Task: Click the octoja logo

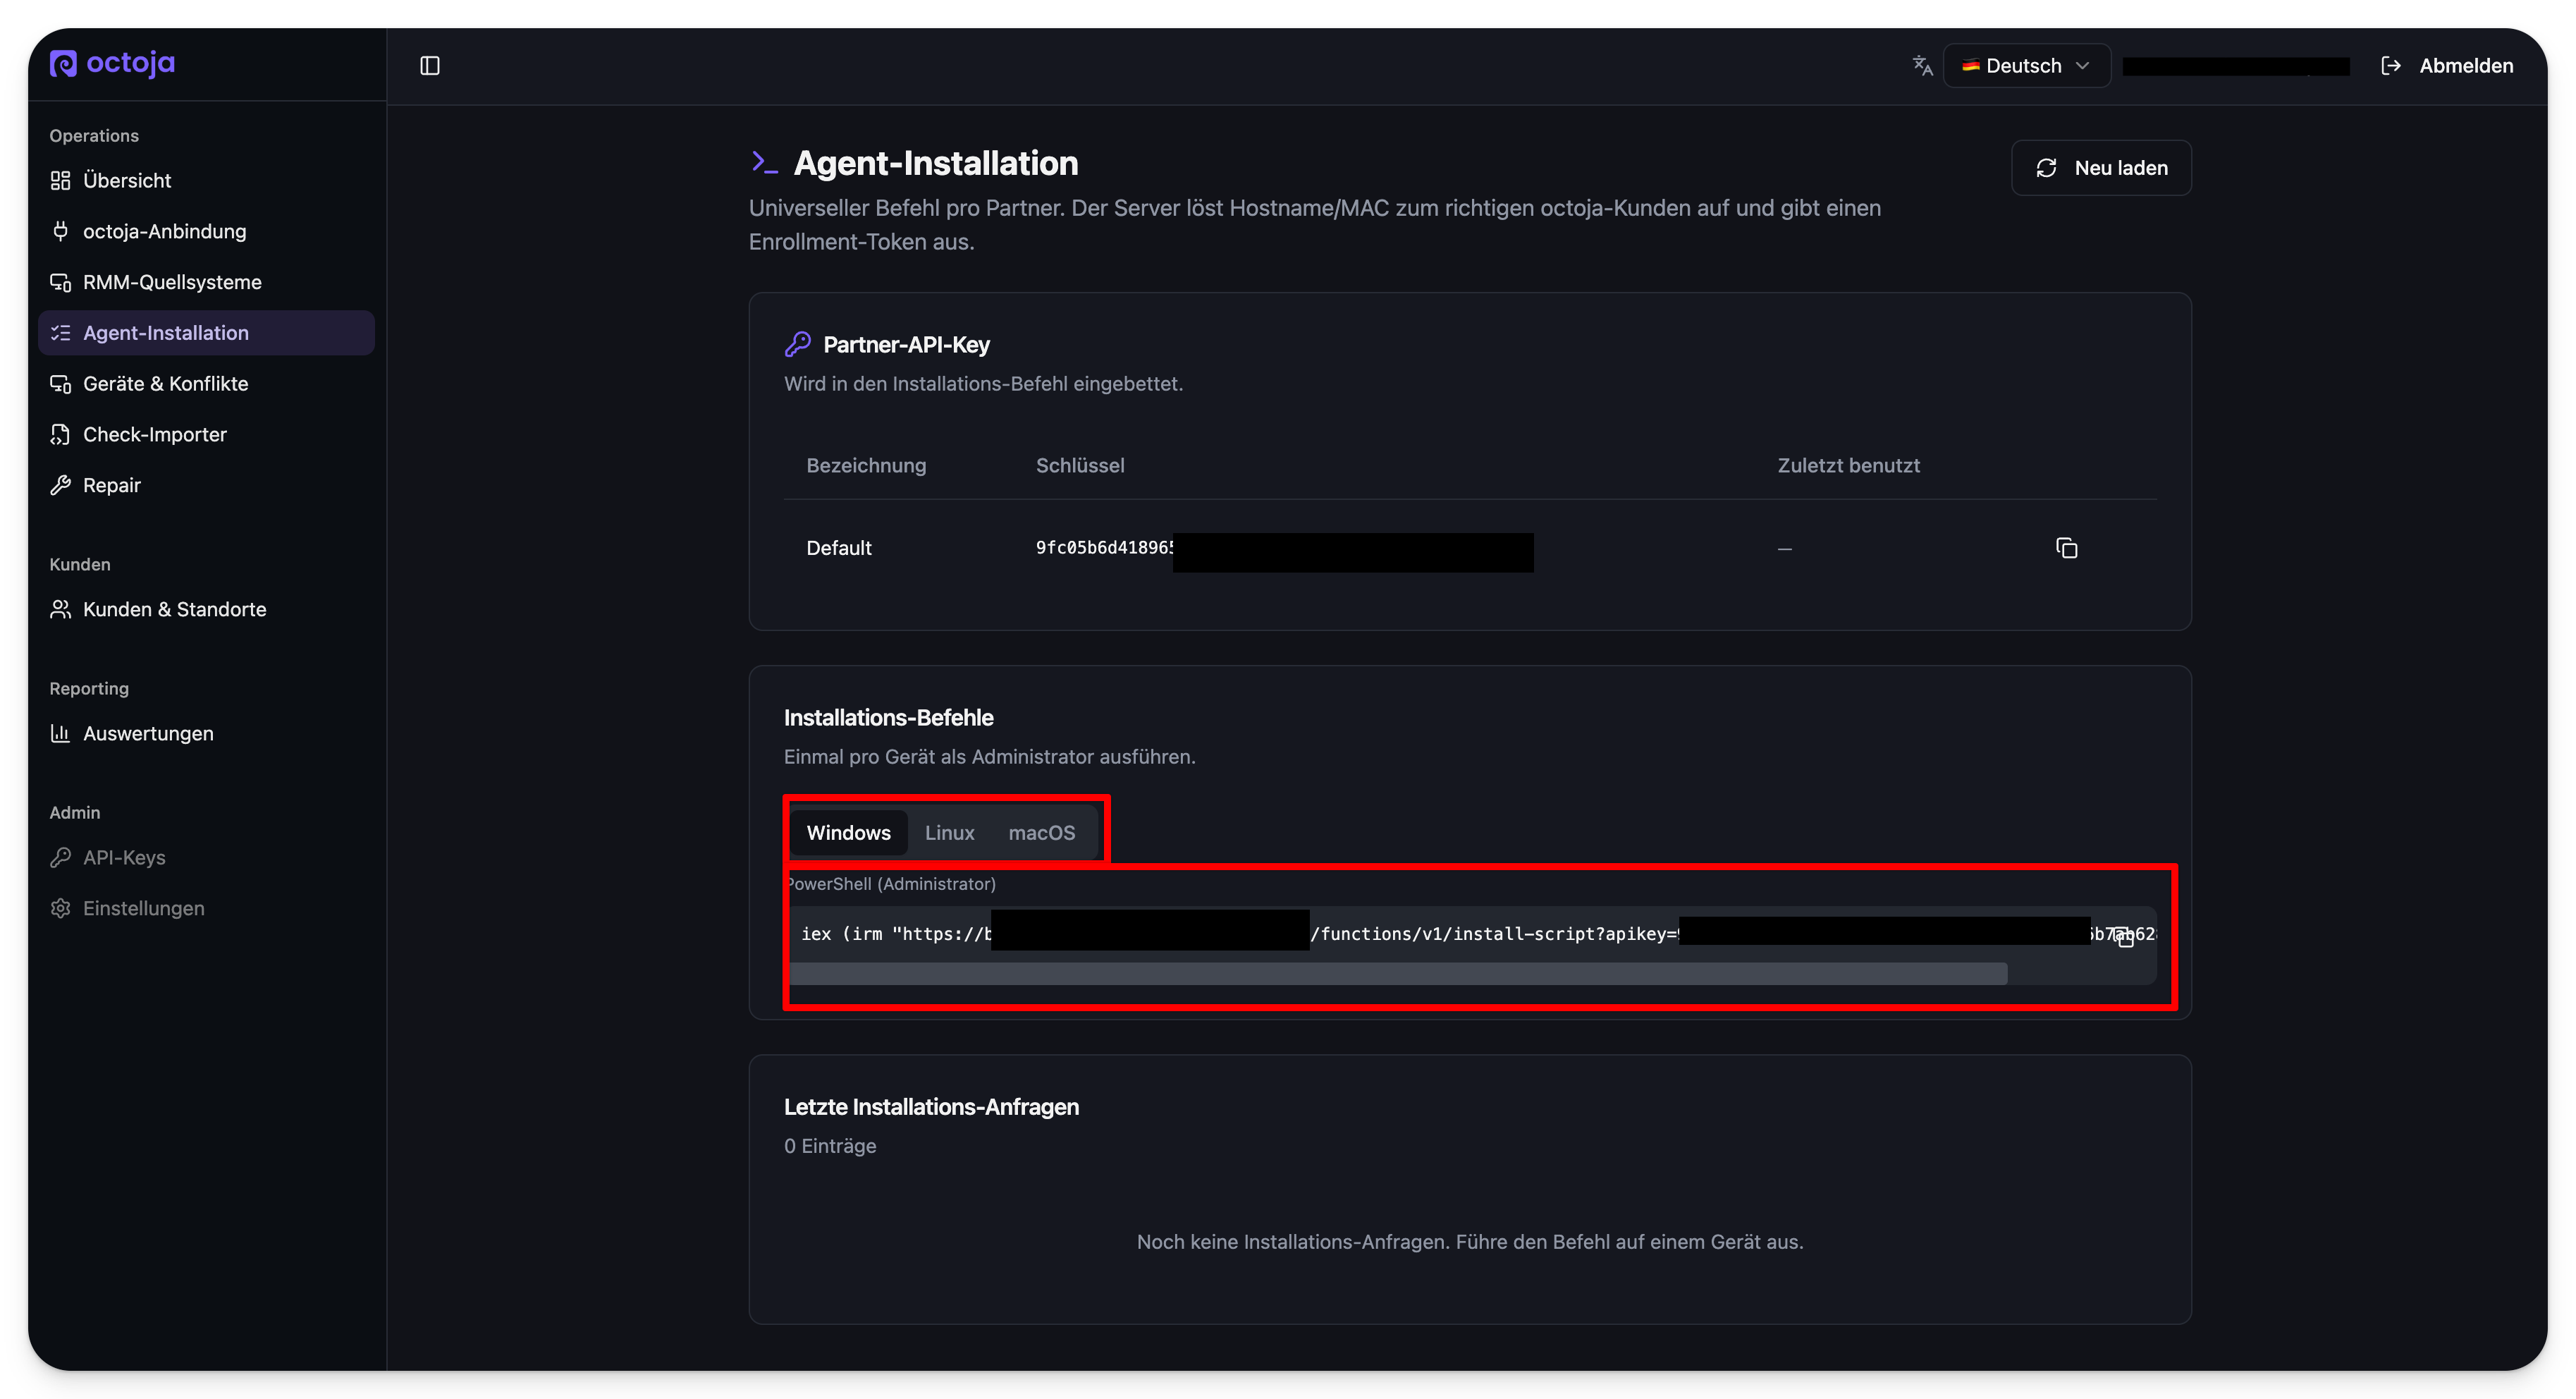Action: click(x=112, y=64)
